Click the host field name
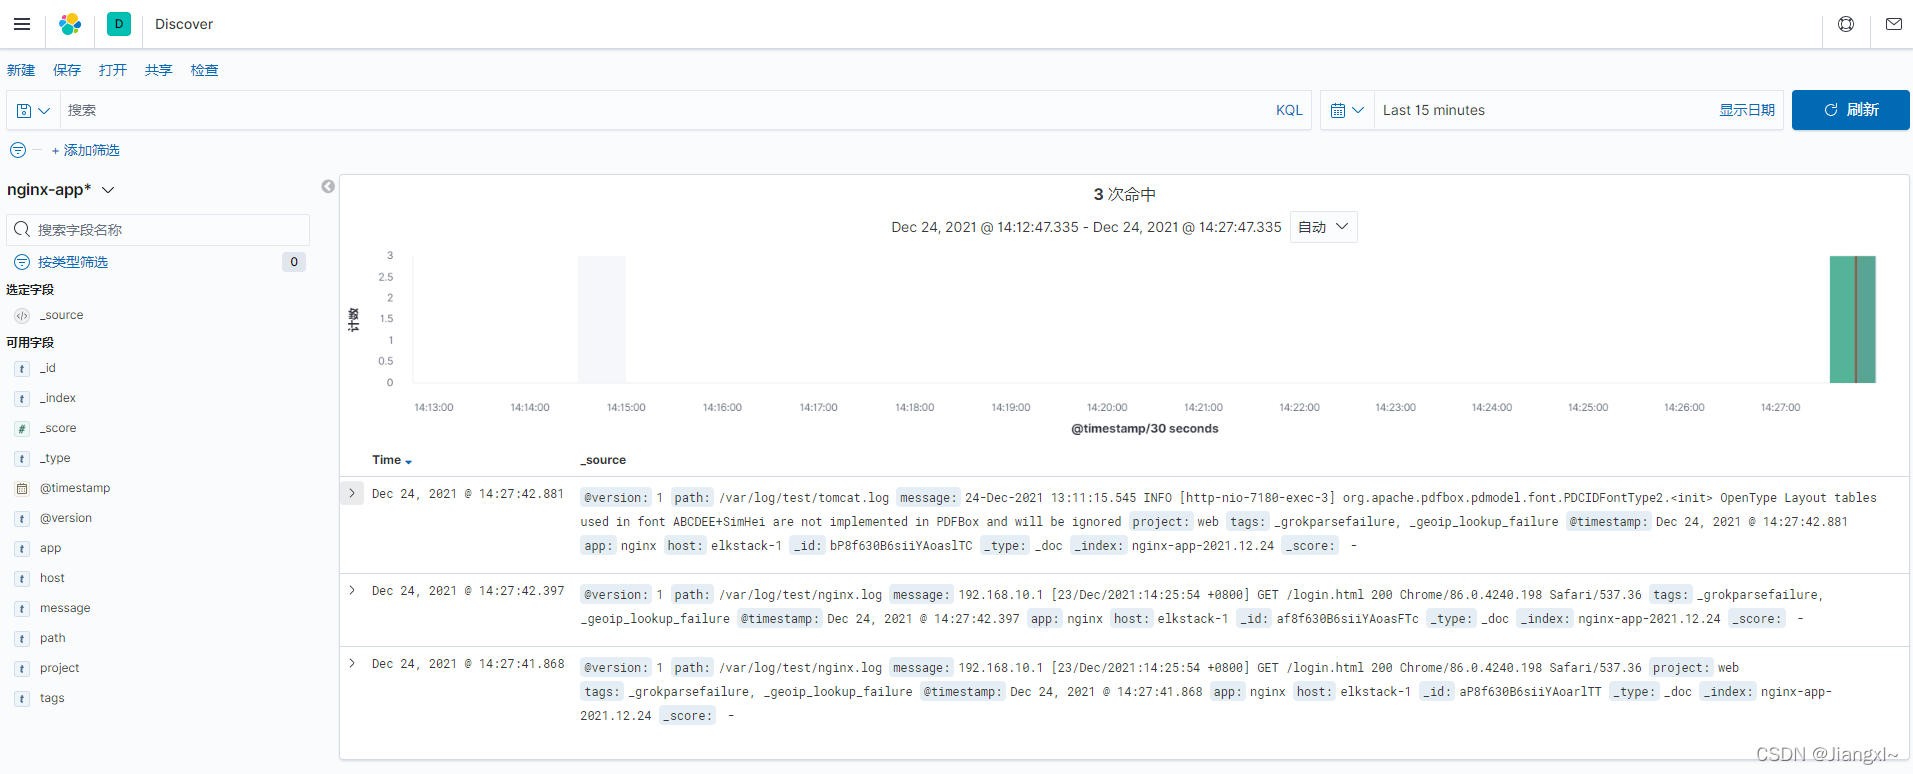This screenshot has width=1913, height=774. (52, 578)
